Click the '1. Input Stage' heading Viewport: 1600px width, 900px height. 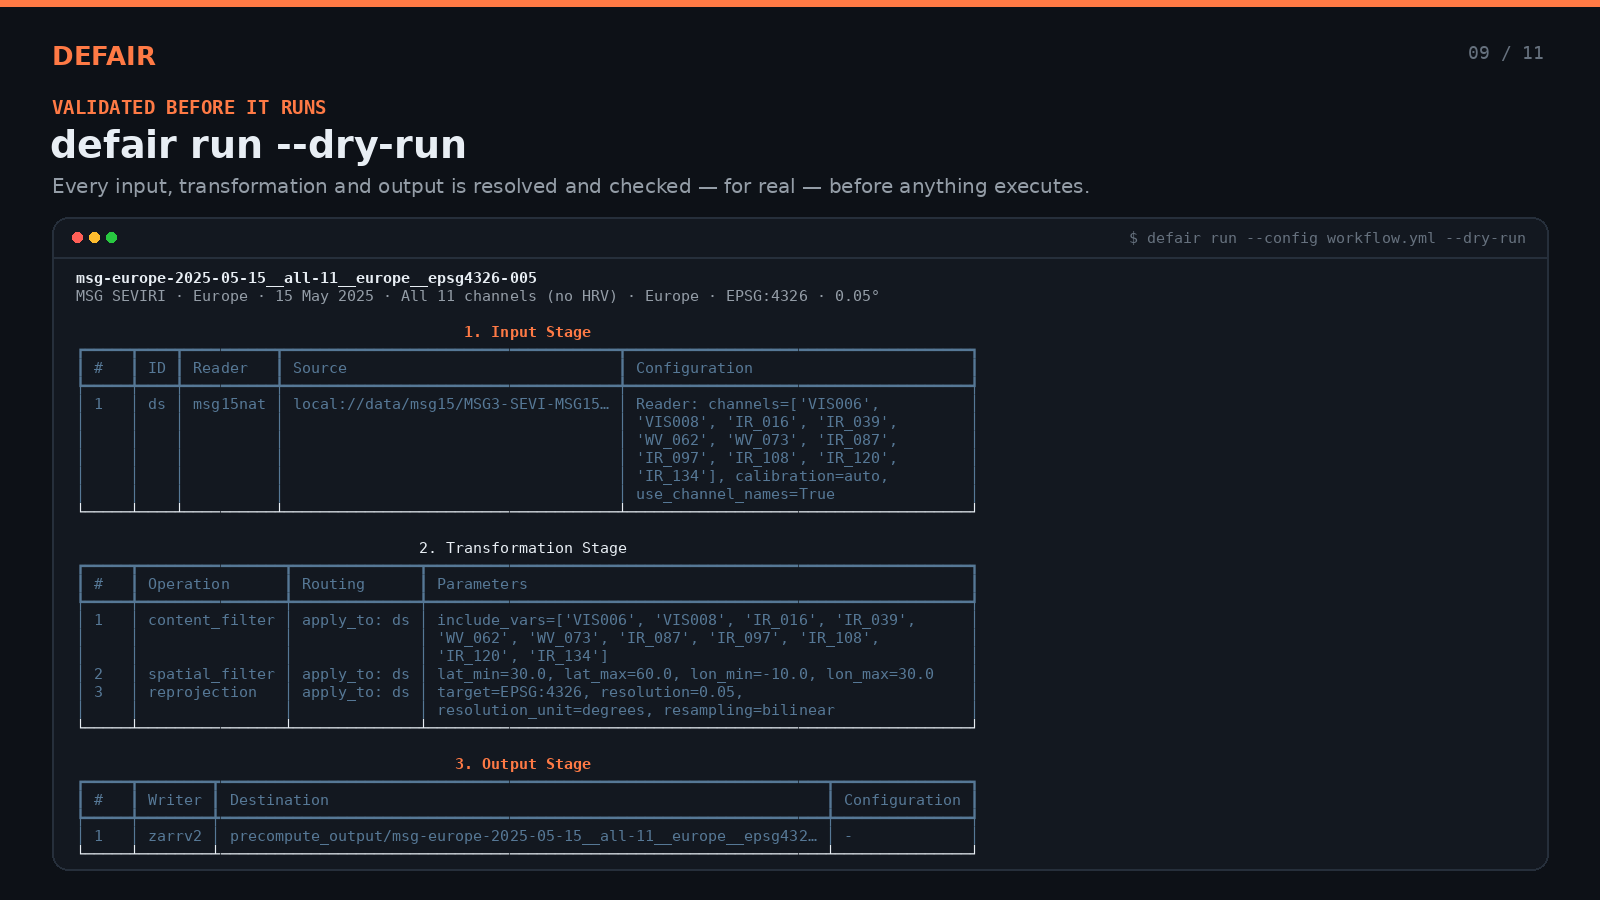coord(527,332)
